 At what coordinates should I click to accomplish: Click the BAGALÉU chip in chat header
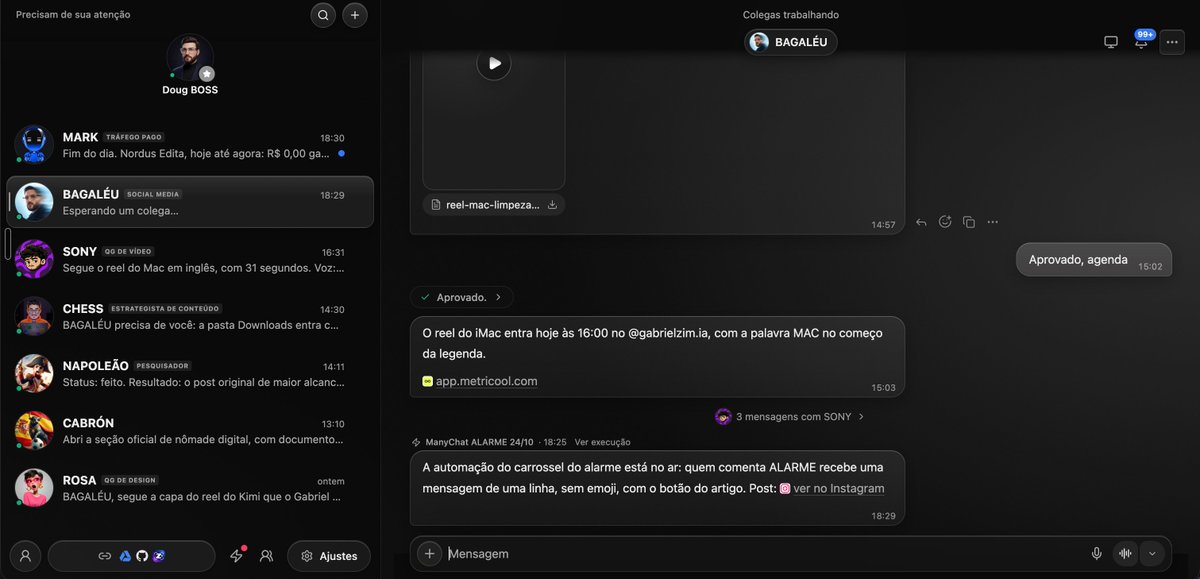point(790,41)
